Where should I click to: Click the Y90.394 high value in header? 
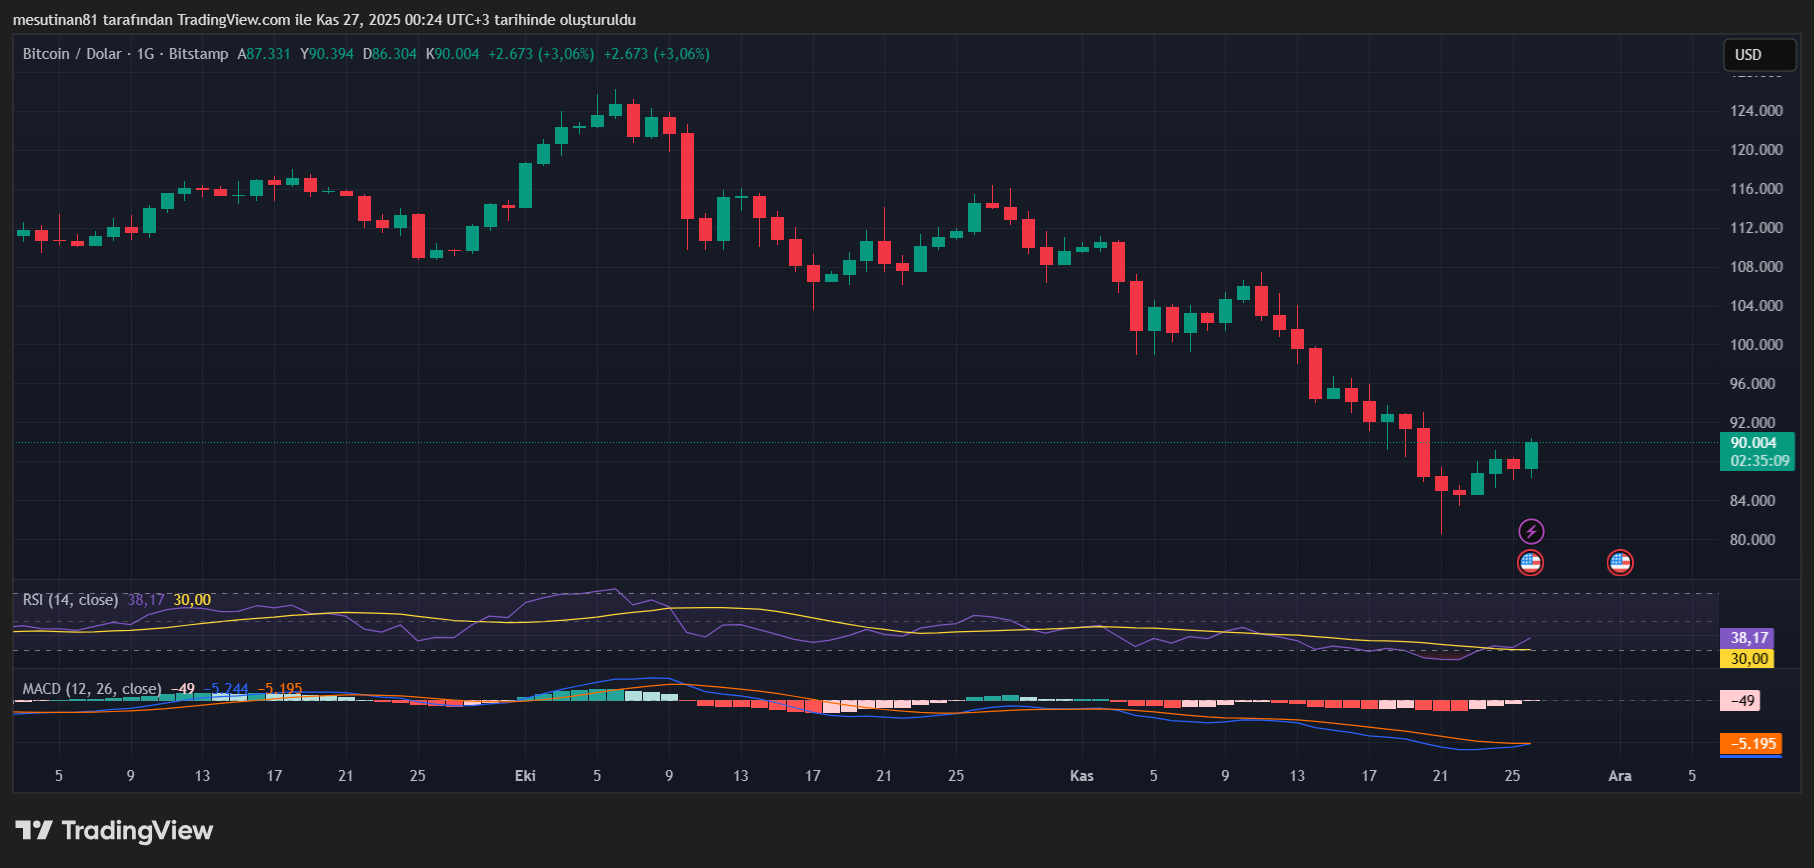point(327,54)
